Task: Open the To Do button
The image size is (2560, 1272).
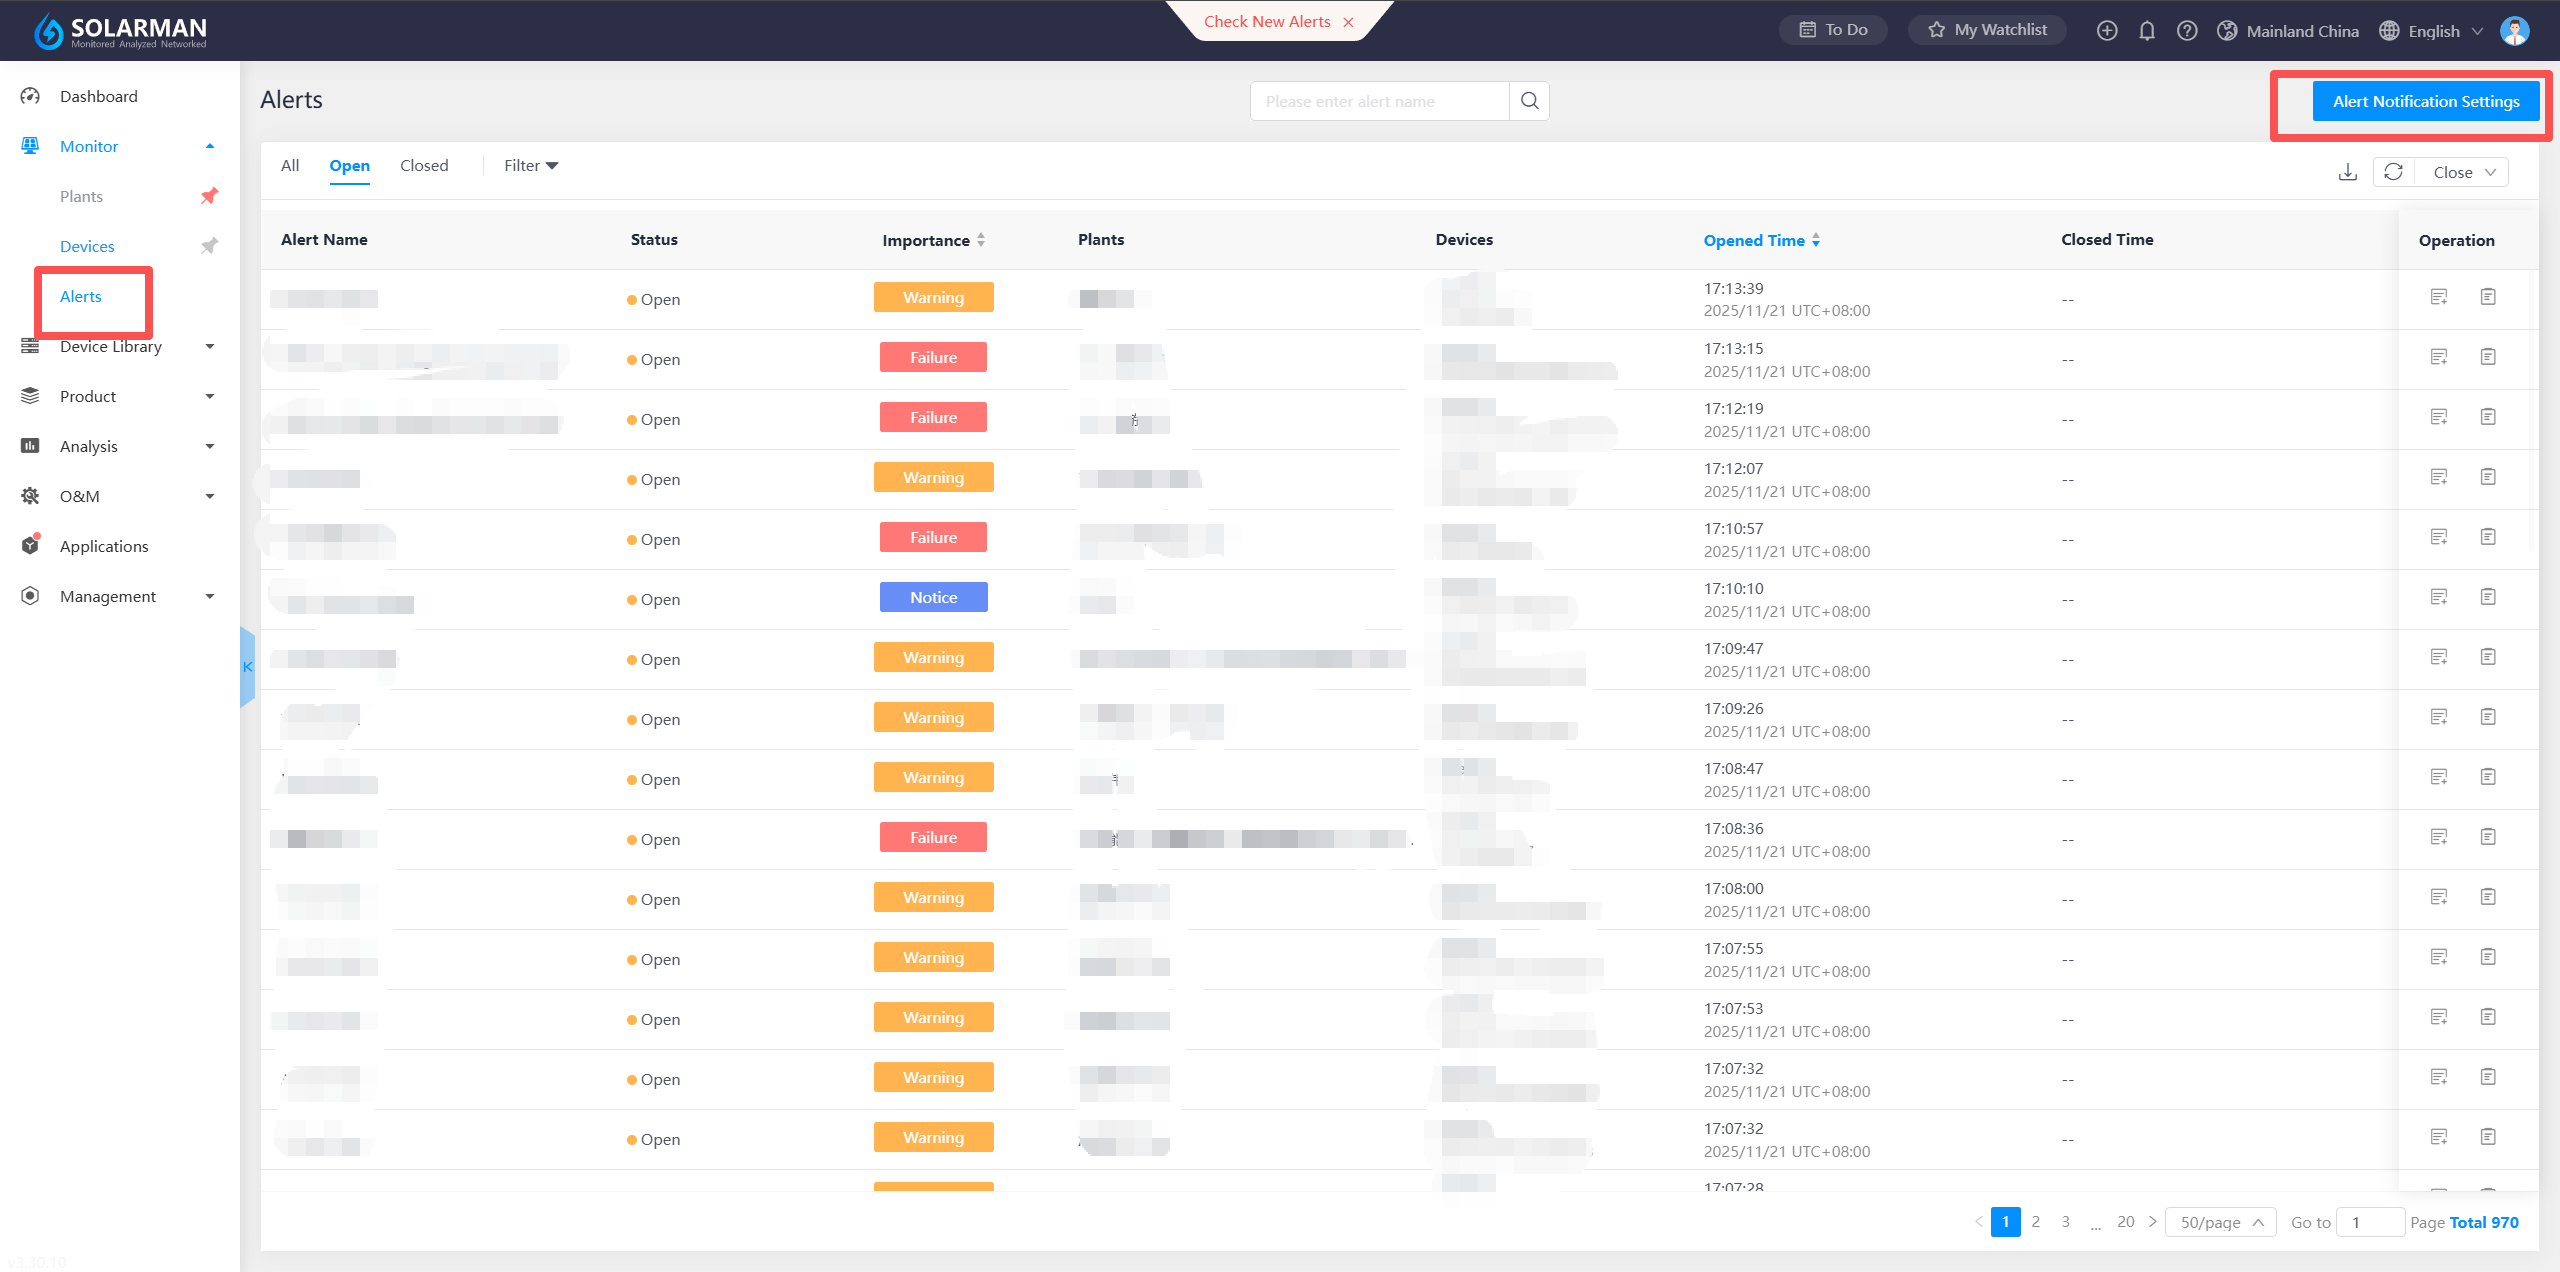Action: pos(1833,30)
